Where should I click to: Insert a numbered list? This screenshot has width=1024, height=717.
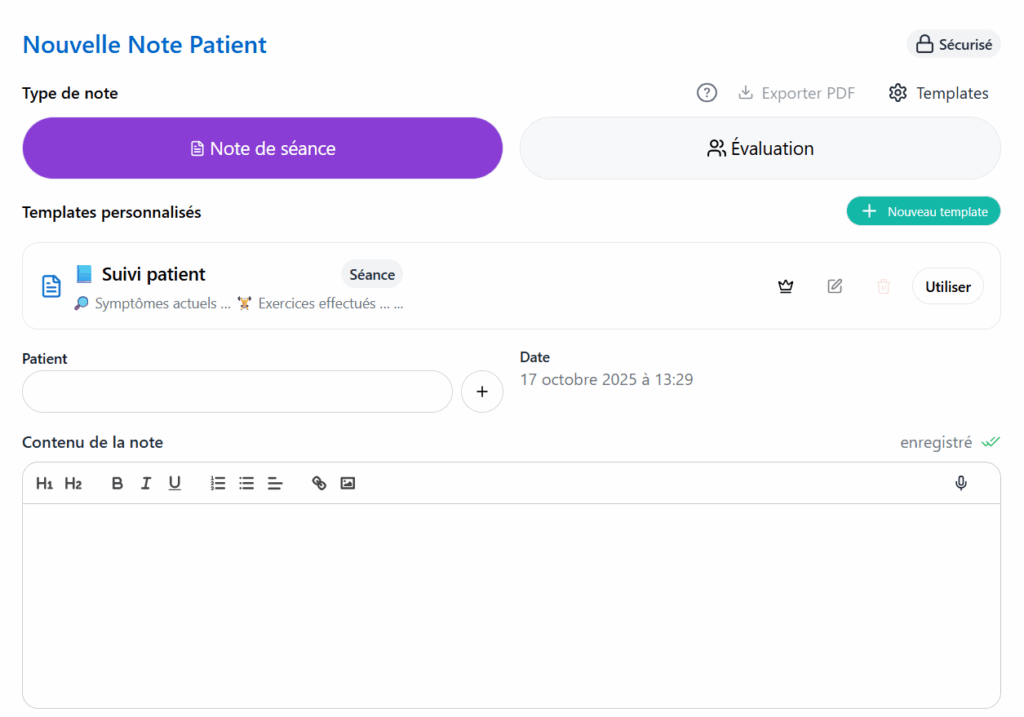tap(218, 483)
